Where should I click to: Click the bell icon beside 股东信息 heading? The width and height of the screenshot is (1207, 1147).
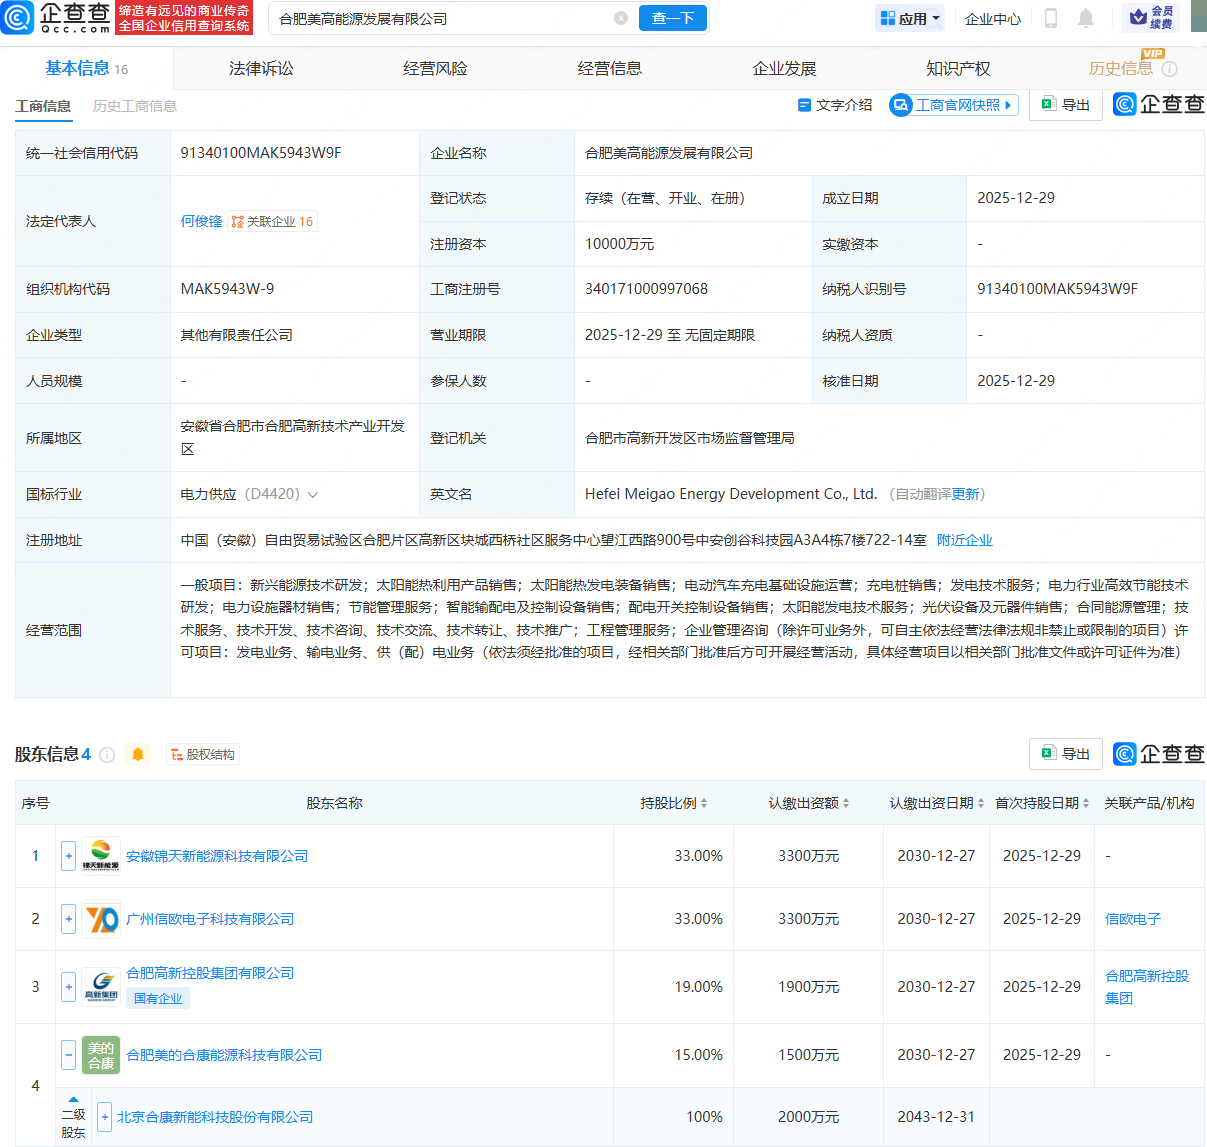[x=139, y=754]
